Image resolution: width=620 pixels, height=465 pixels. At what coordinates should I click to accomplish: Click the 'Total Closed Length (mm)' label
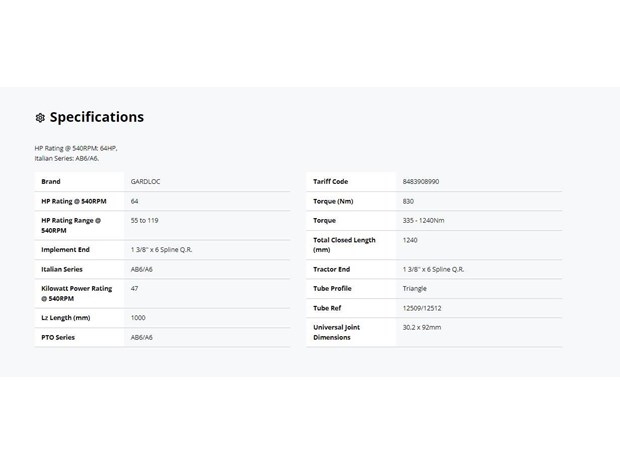tap(344, 245)
